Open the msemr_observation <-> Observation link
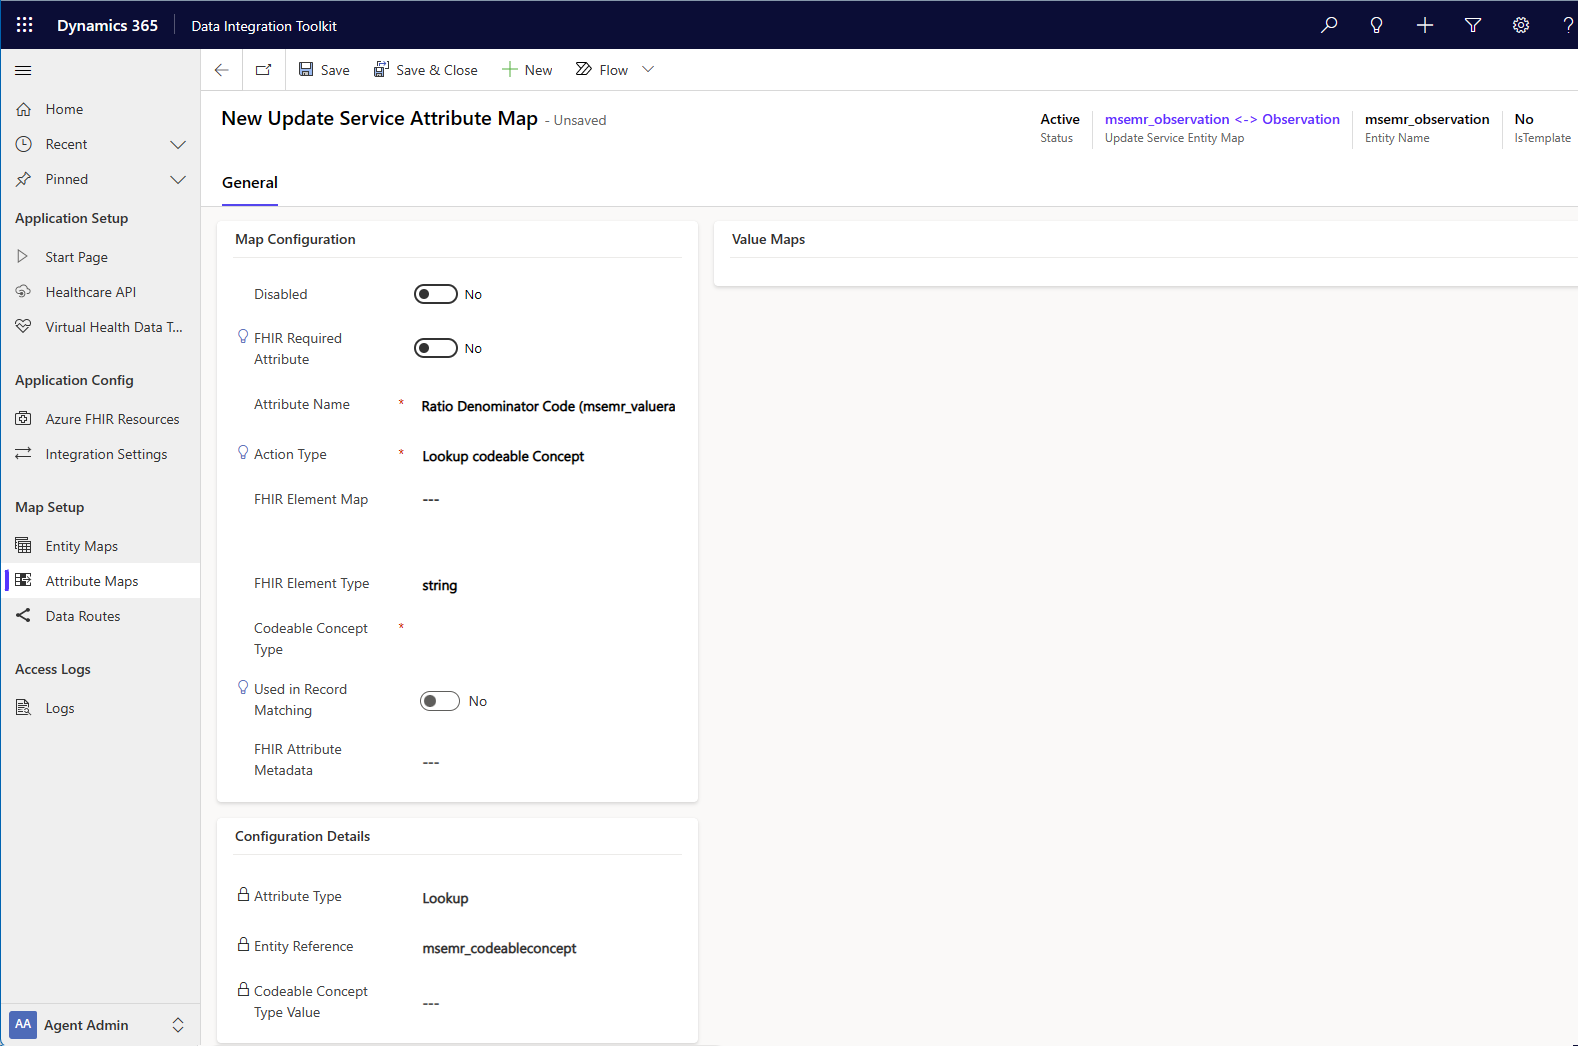This screenshot has height=1046, width=1578. (x=1222, y=119)
